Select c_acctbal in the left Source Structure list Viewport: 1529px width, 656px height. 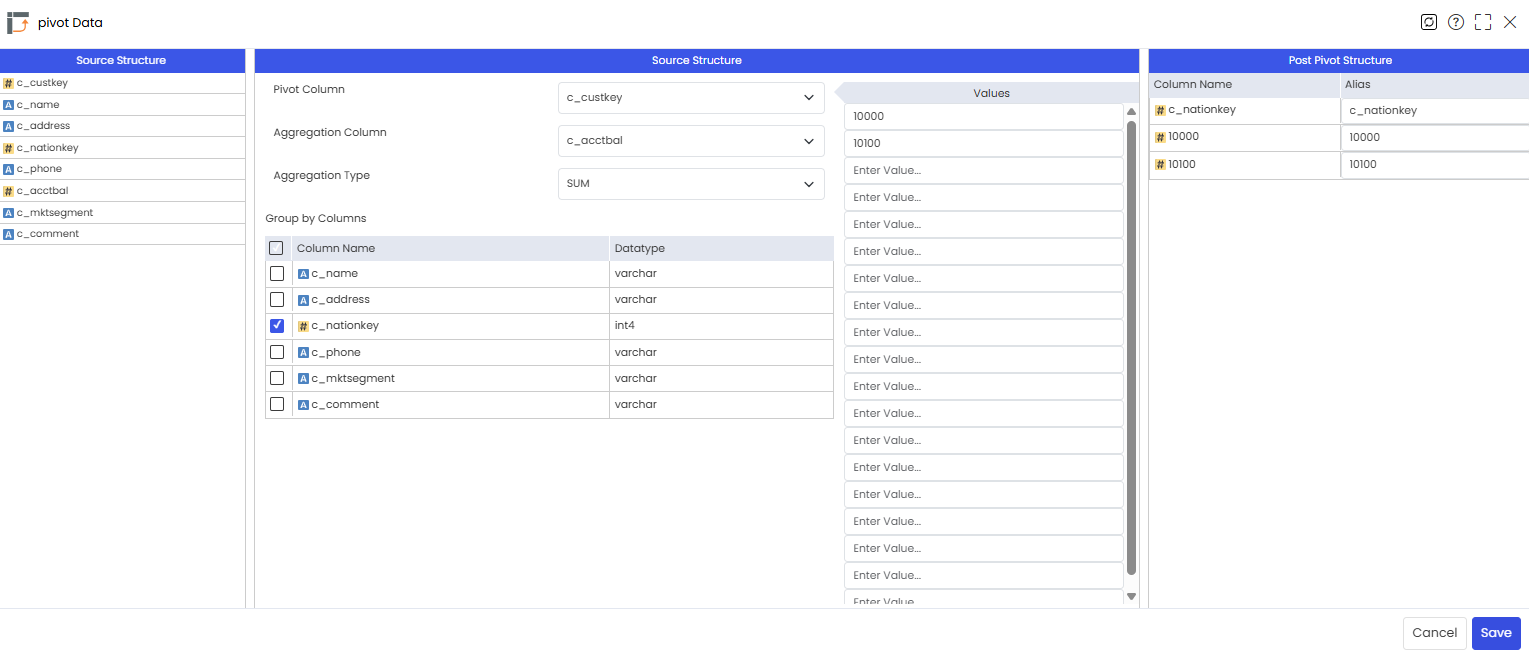click(122, 191)
